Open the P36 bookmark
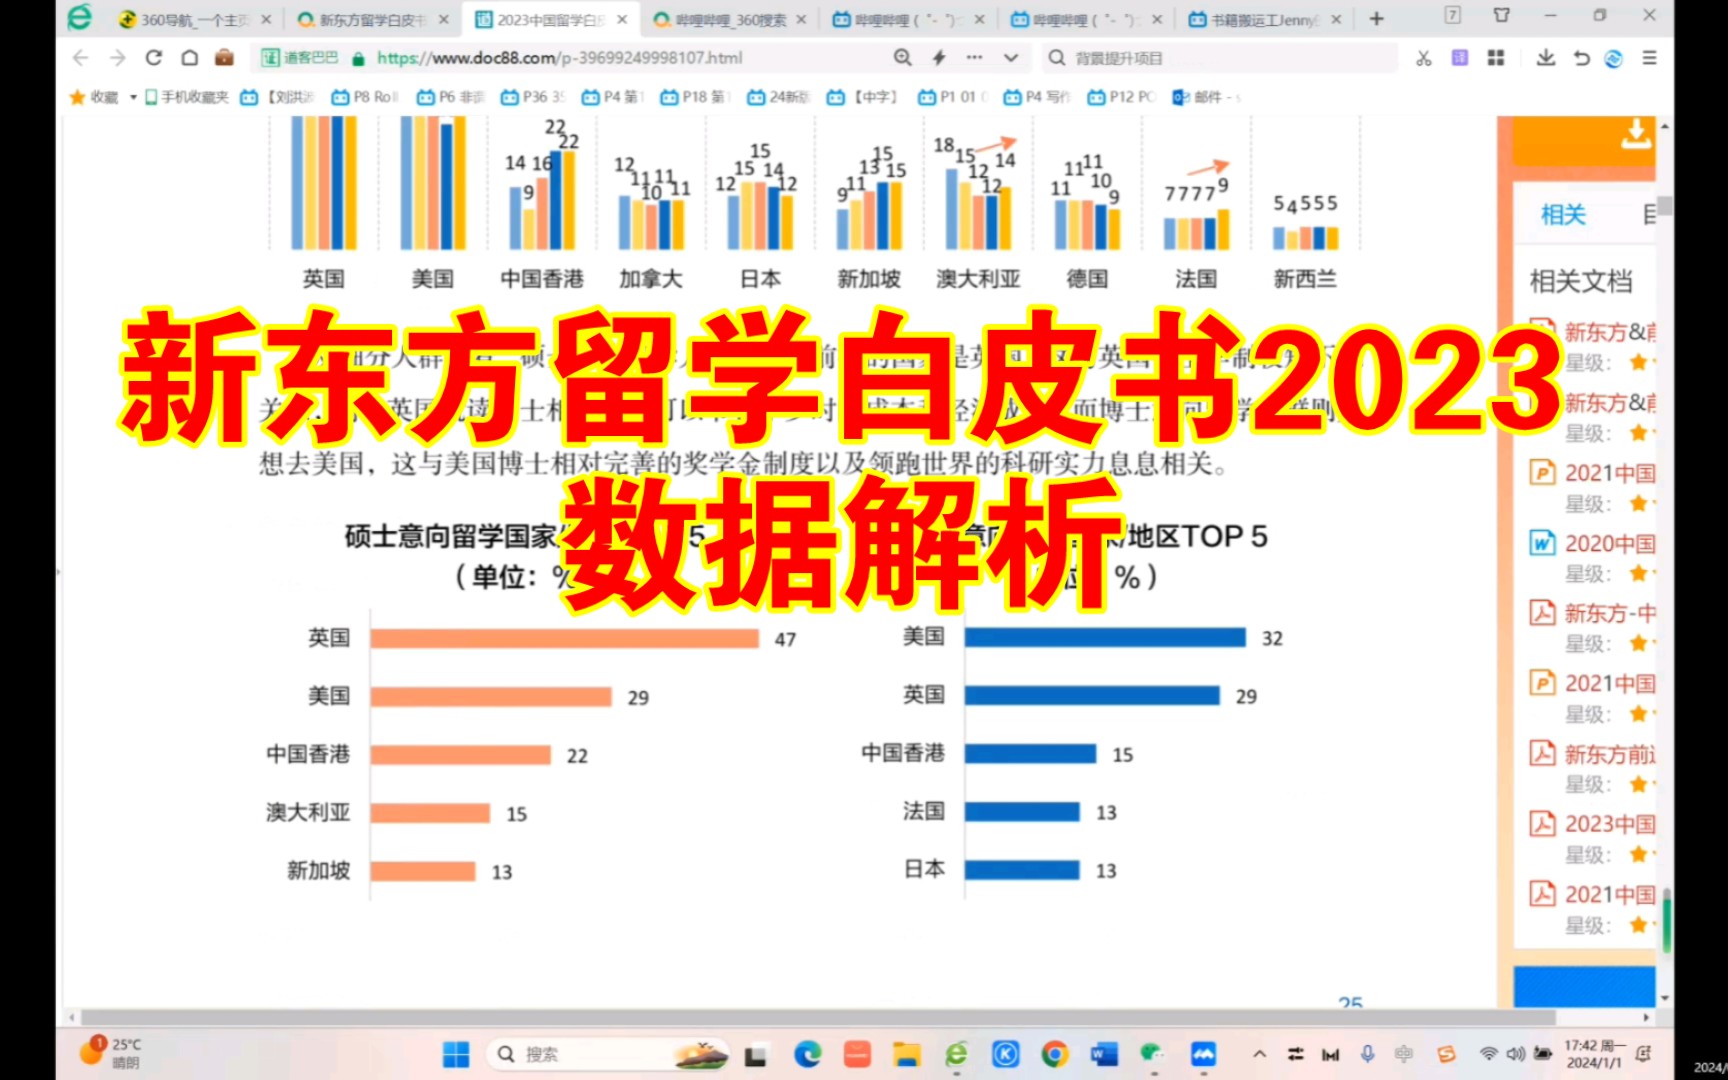Screen dimensions: 1728x1080 point(534,97)
